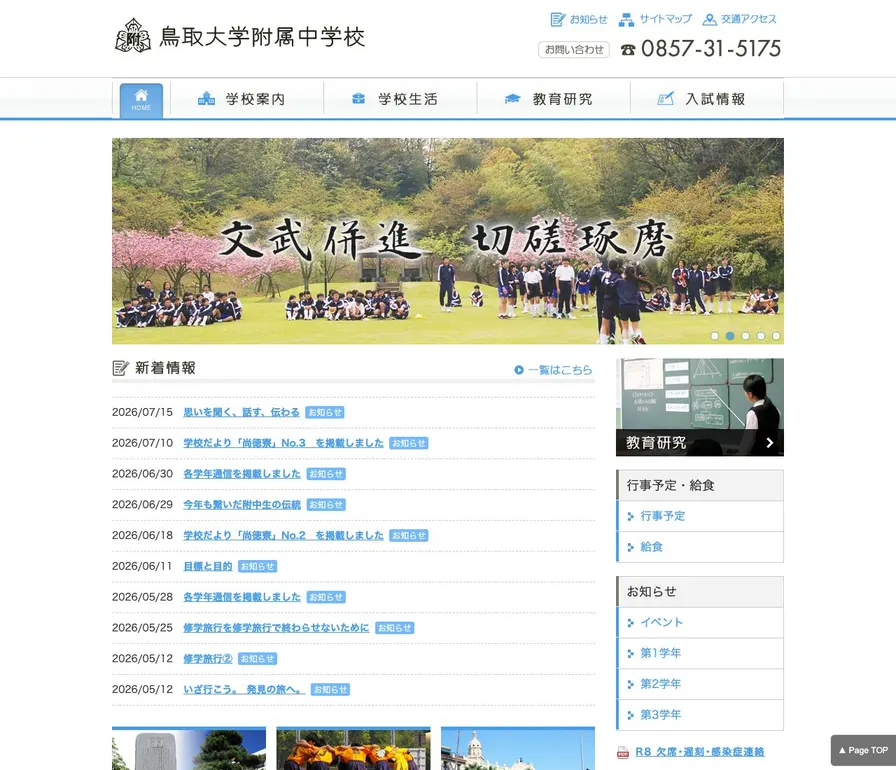This screenshot has height=770, width=896.
Task: Click the お知らせ notepad icon in header
Action: (x=558, y=19)
